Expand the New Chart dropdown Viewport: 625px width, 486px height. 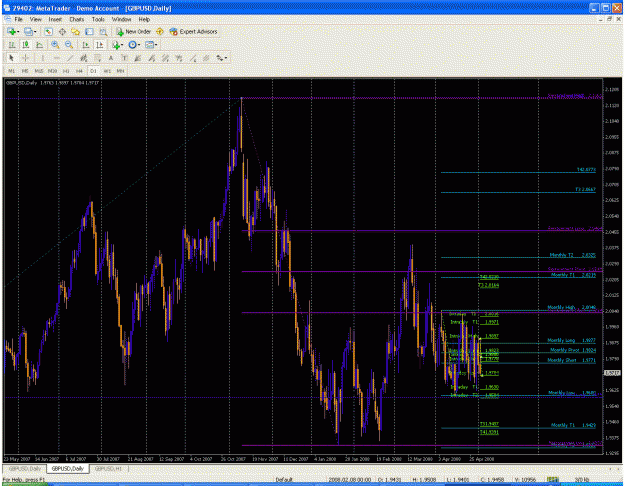[x=18, y=31]
